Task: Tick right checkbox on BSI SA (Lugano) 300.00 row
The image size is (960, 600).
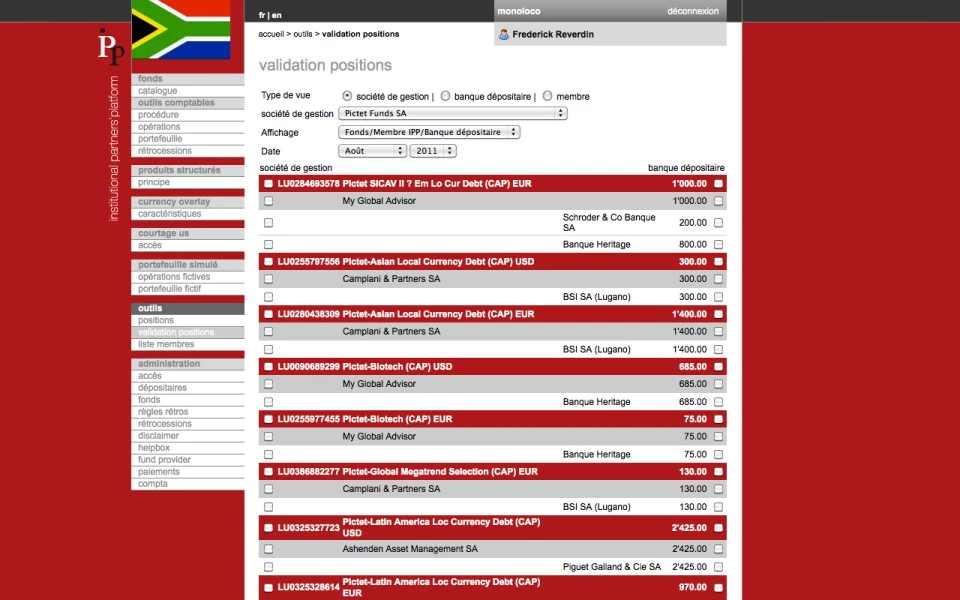Action: (x=718, y=297)
